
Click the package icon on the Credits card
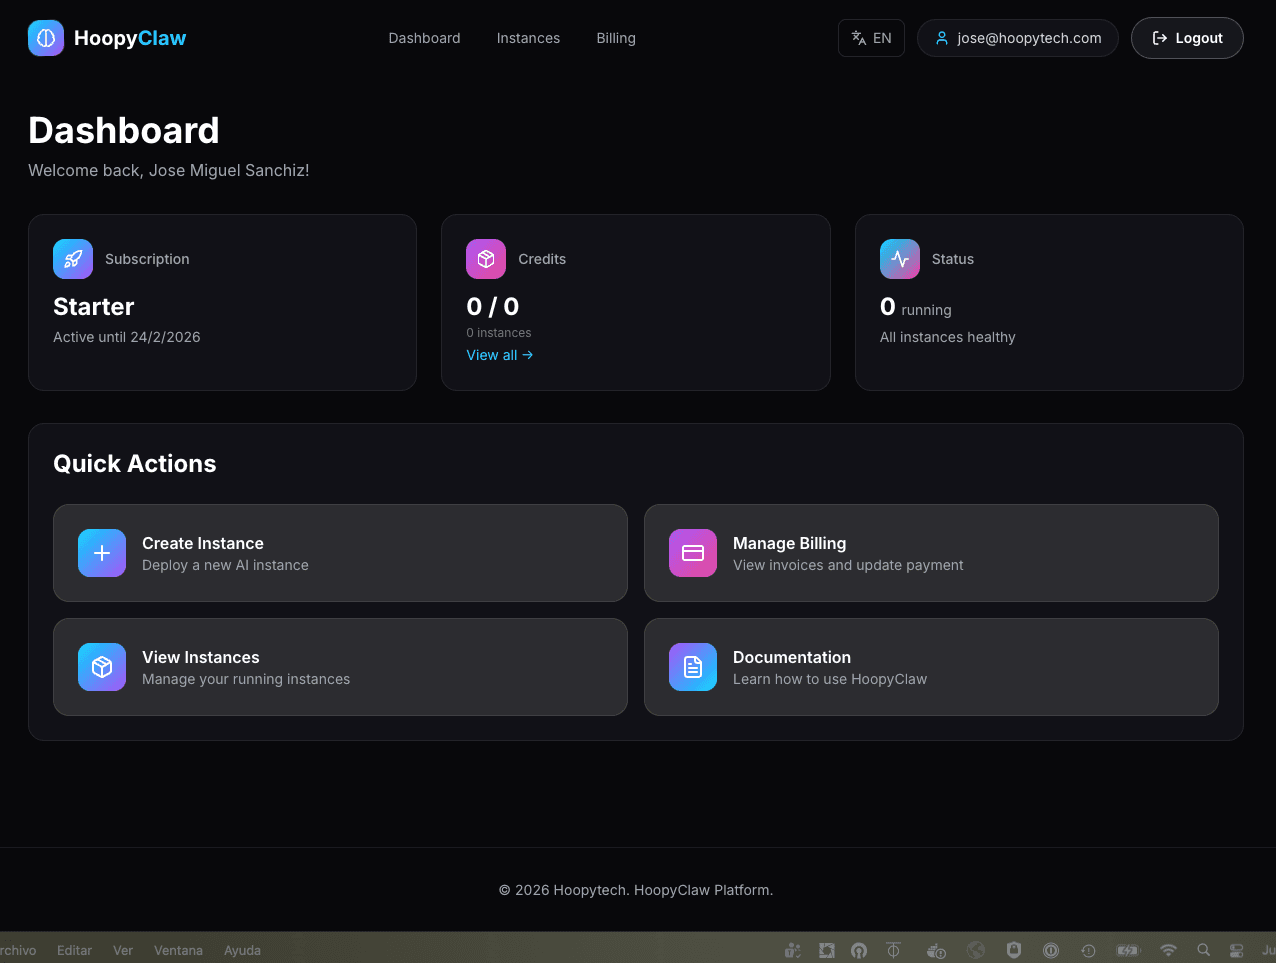[485, 258]
